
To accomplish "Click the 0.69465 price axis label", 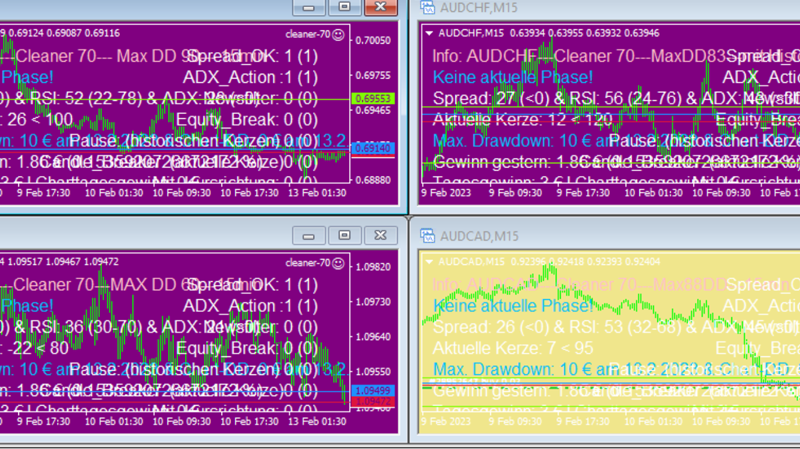I will point(373,110).
